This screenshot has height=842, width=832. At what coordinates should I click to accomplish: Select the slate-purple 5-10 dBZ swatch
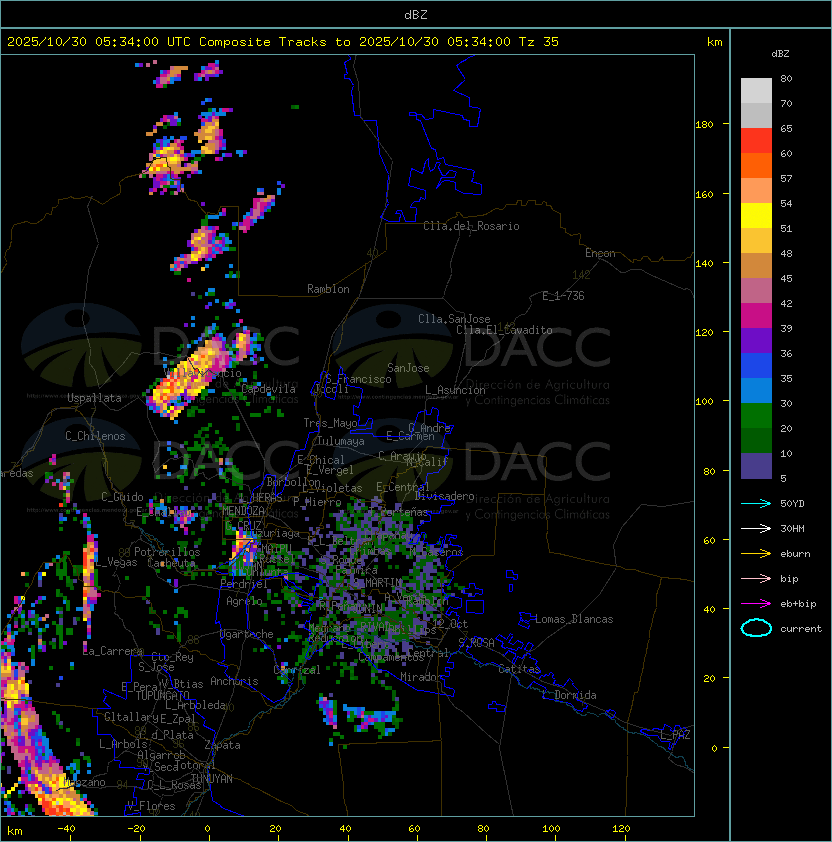756,466
